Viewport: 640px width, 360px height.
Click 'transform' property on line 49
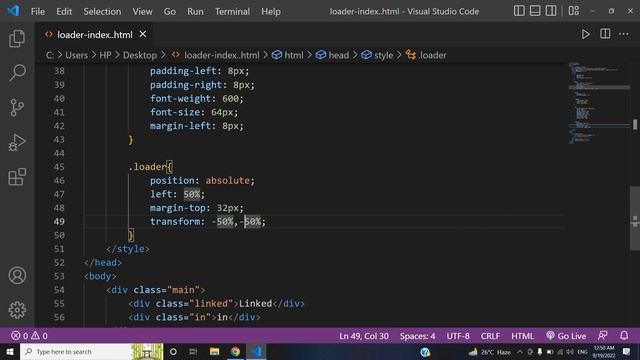click(x=175, y=222)
